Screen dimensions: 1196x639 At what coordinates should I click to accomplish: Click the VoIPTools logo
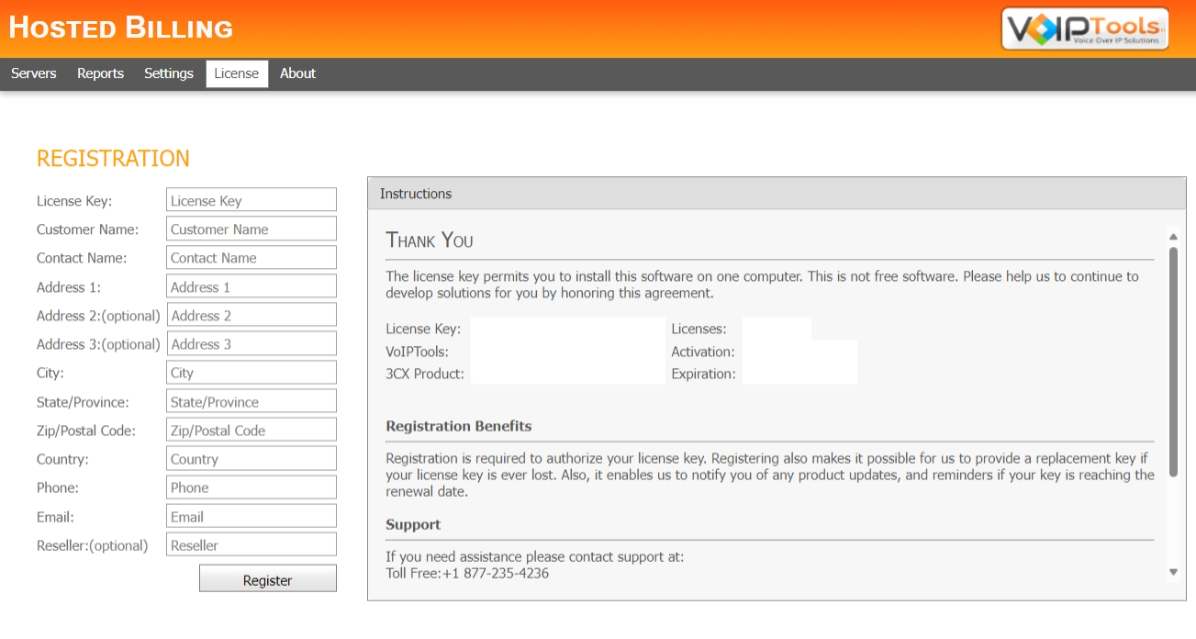tap(1086, 29)
